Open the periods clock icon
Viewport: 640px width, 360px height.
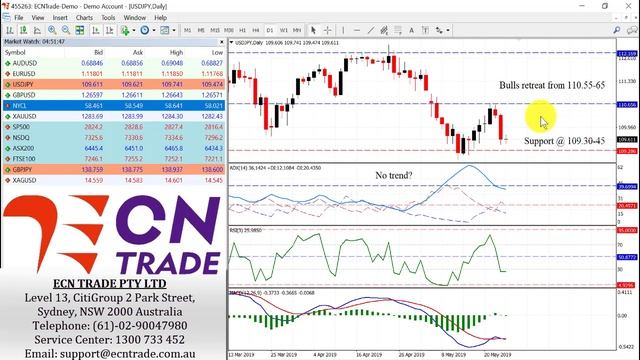click(144, 30)
